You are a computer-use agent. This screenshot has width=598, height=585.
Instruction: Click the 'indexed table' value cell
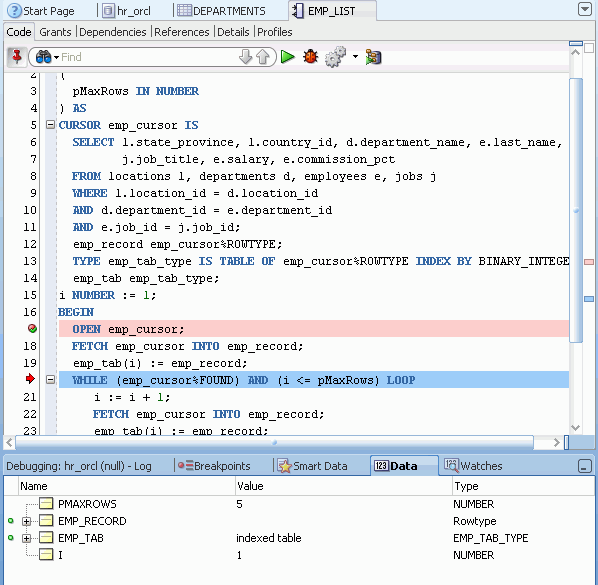(x=269, y=538)
